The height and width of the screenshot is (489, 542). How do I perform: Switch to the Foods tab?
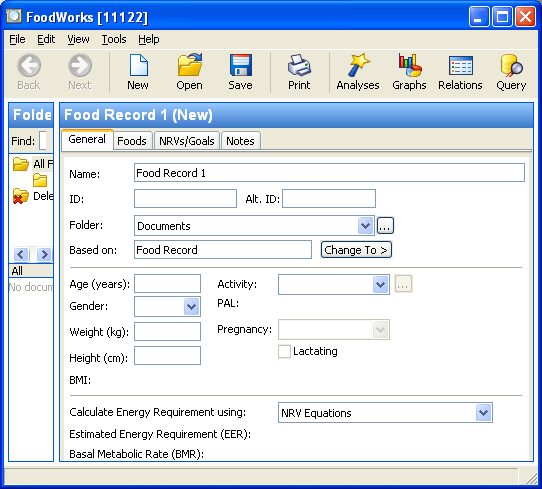[x=132, y=141]
